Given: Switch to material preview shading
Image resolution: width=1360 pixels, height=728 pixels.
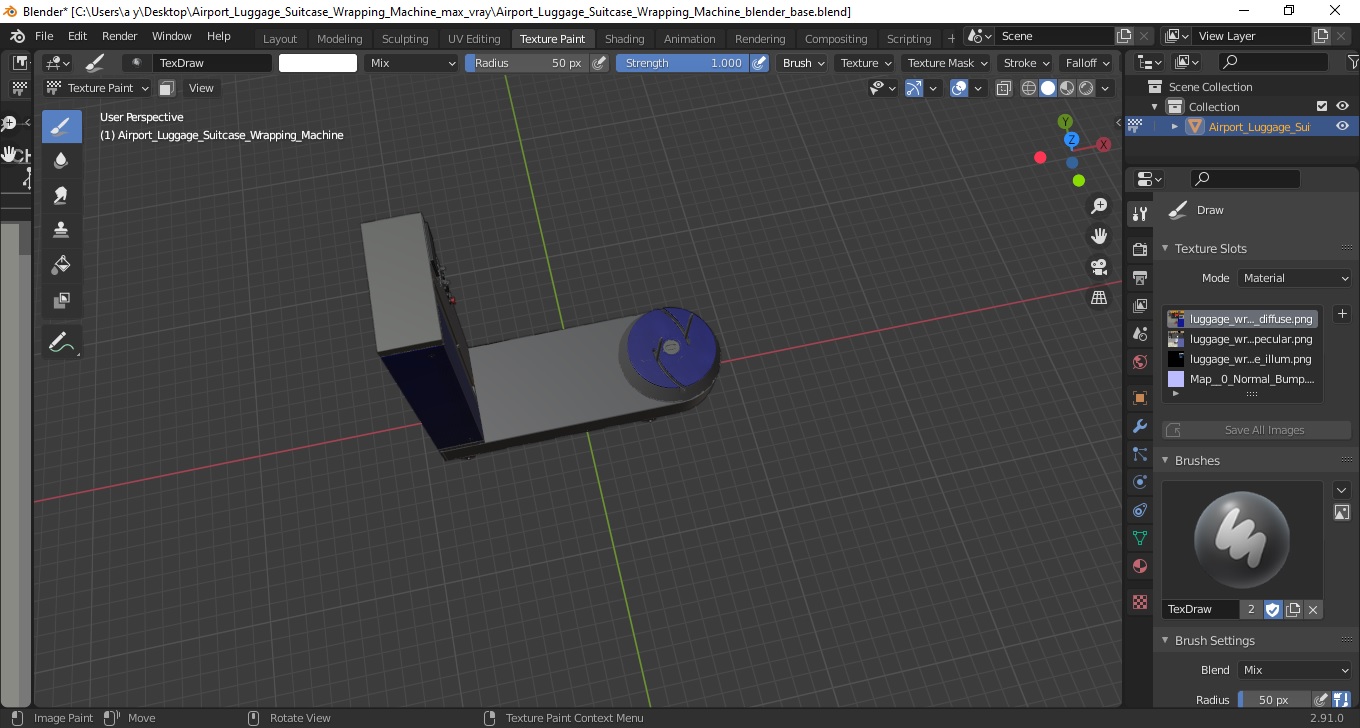Looking at the screenshot, I should click(1067, 88).
